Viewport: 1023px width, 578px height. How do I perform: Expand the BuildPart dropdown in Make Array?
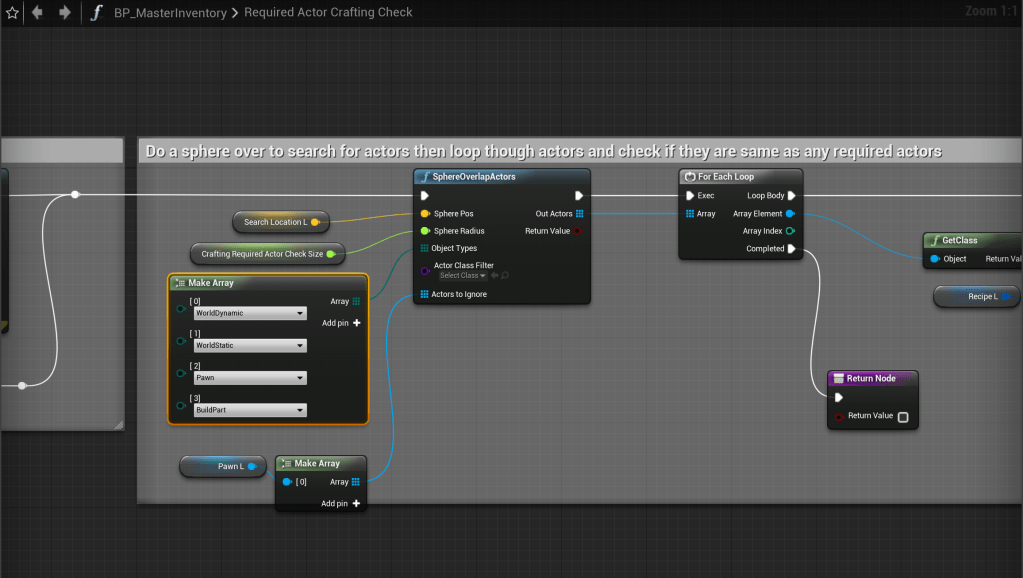(x=249, y=410)
